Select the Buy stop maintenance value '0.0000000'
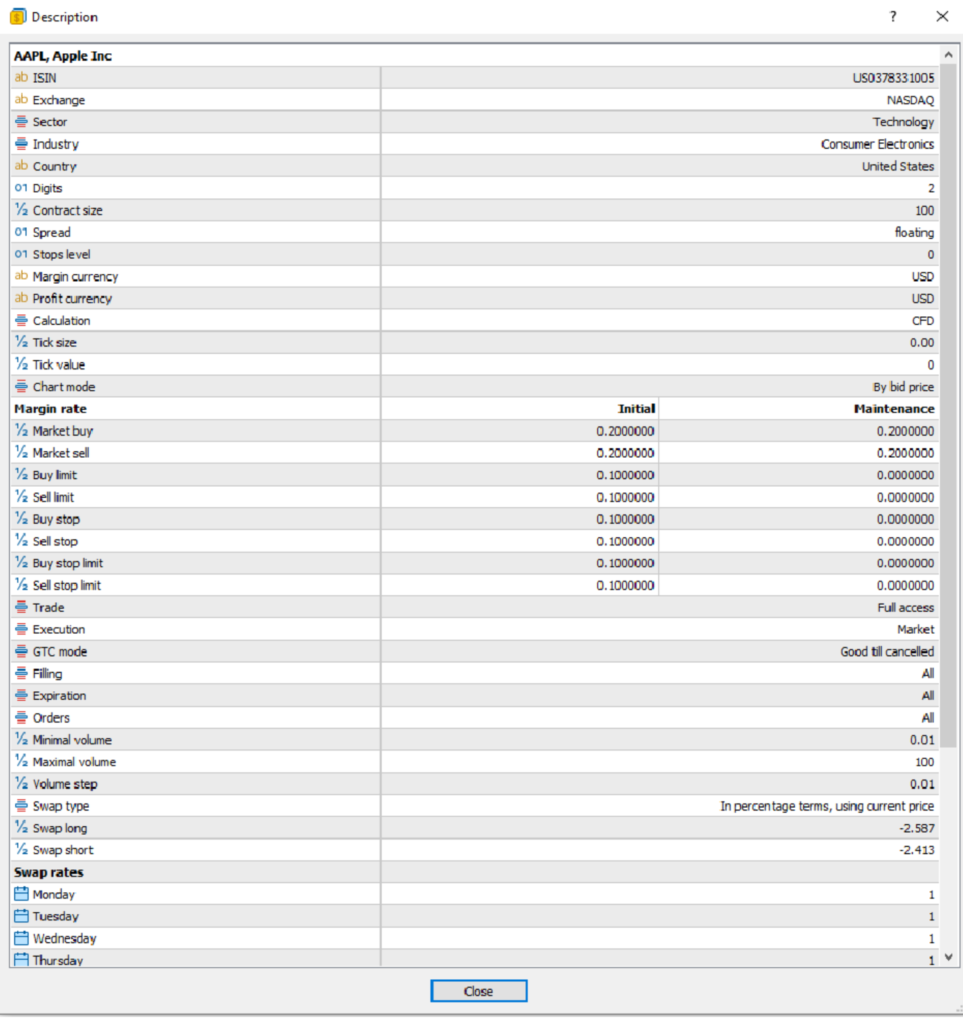963x1024 pixels. pyautogui.click(x=906, y=519)
